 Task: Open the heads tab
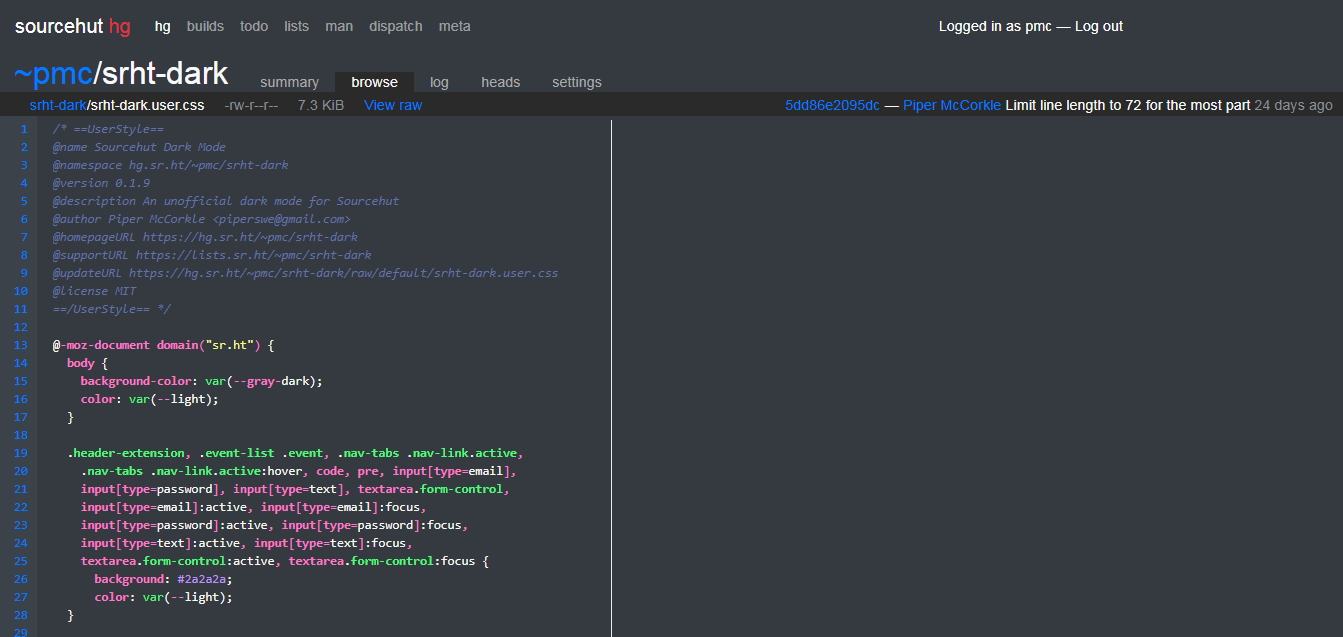click(x=500, y=82)
